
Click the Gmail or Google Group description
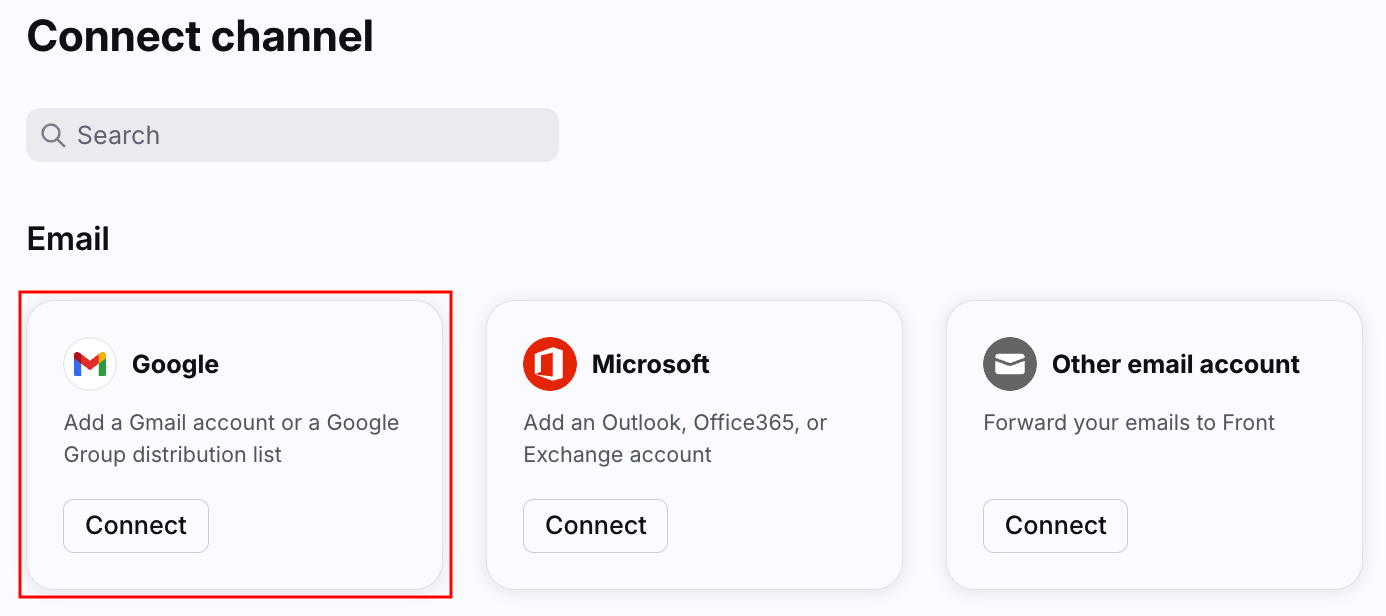(232, 438)
